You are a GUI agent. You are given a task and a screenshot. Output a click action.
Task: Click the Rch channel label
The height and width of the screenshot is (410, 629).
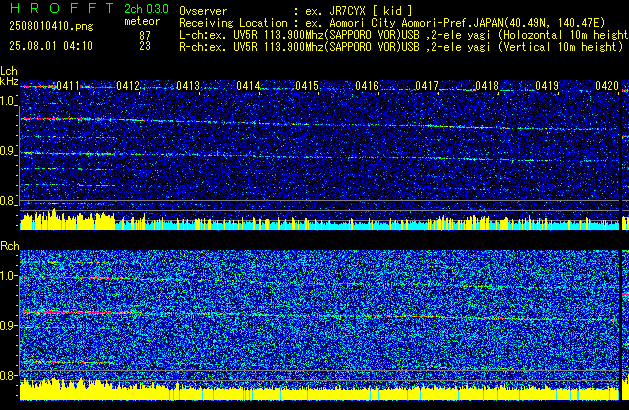tap(10, 246)
